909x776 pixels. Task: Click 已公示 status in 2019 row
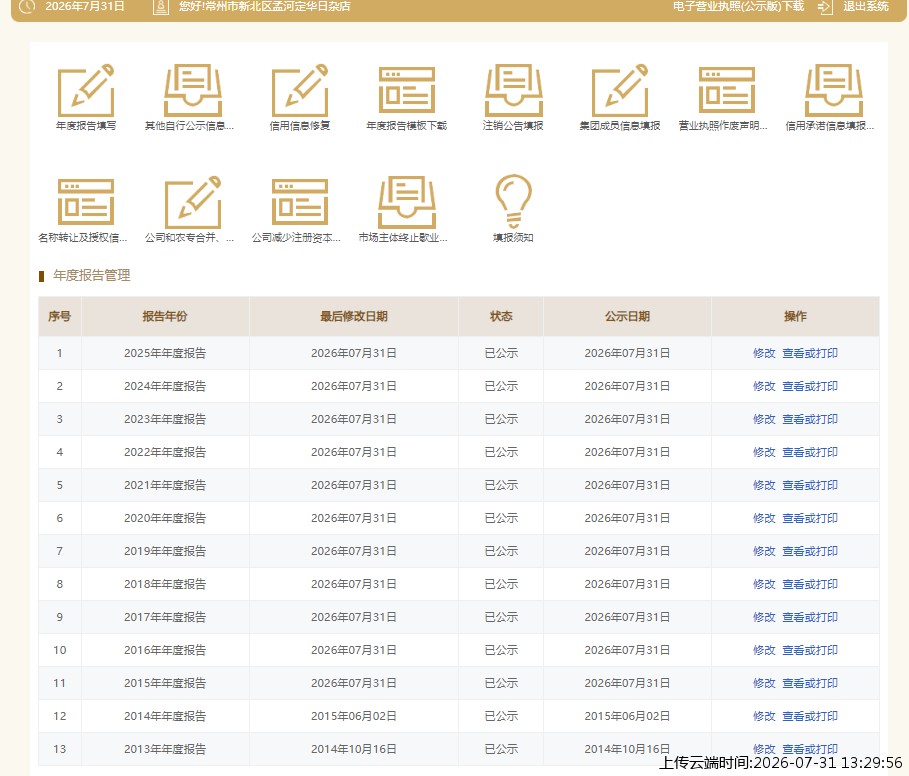pos(501,551)
